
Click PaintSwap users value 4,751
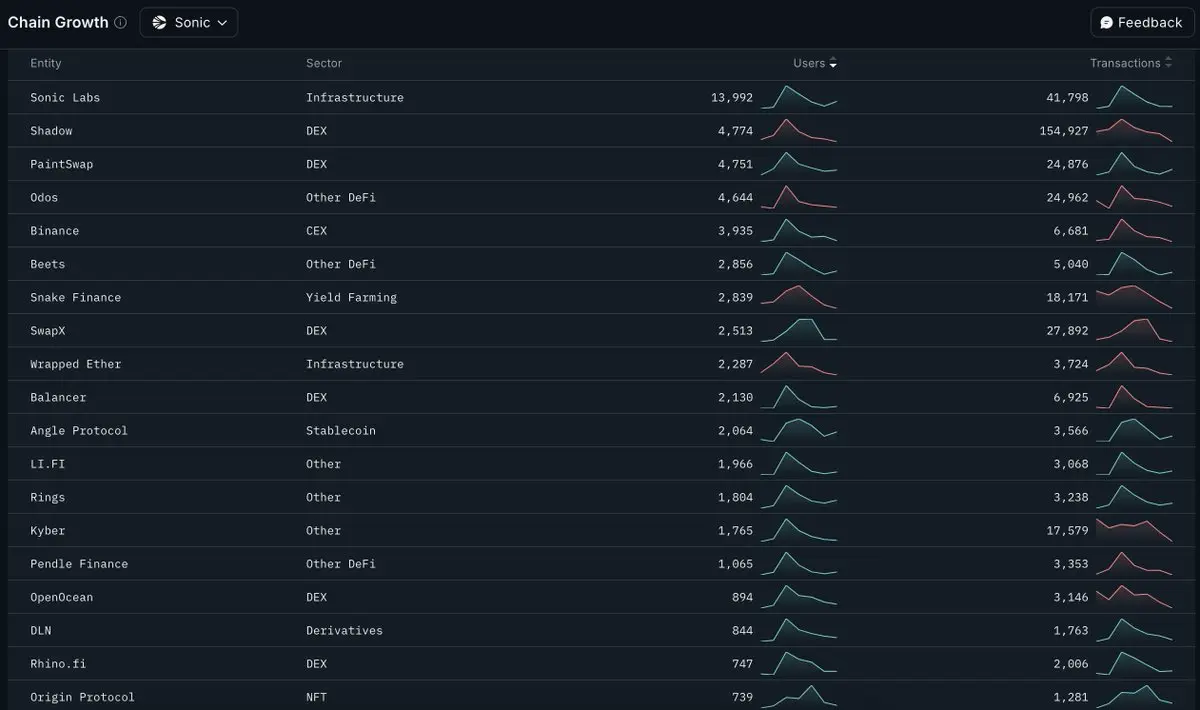point(735,164)
